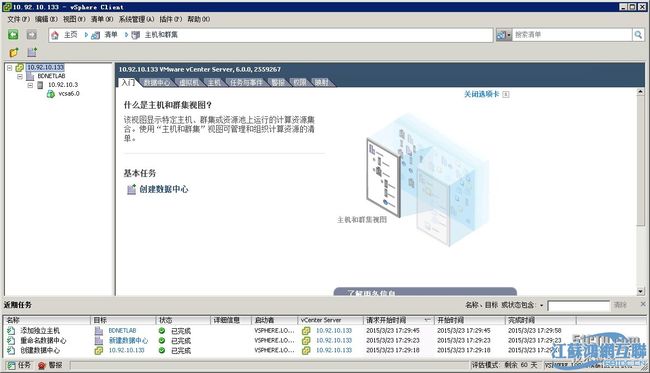Viewport: 650px width, 373px height.
Task: Click the task icon of 创建数据中心 task row
Action: point(11,351)
